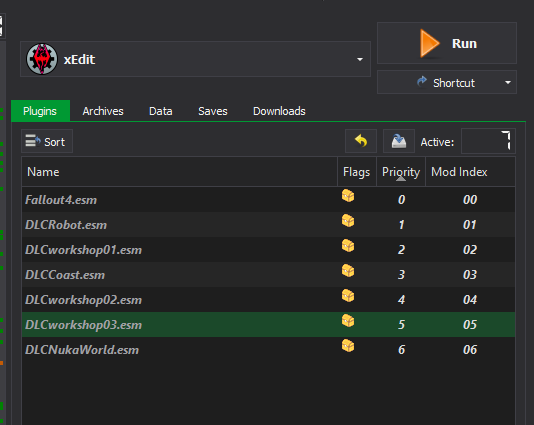Open the Downloads tab
This screenshot has height=425, width=534.
click(x=279, y=111)
